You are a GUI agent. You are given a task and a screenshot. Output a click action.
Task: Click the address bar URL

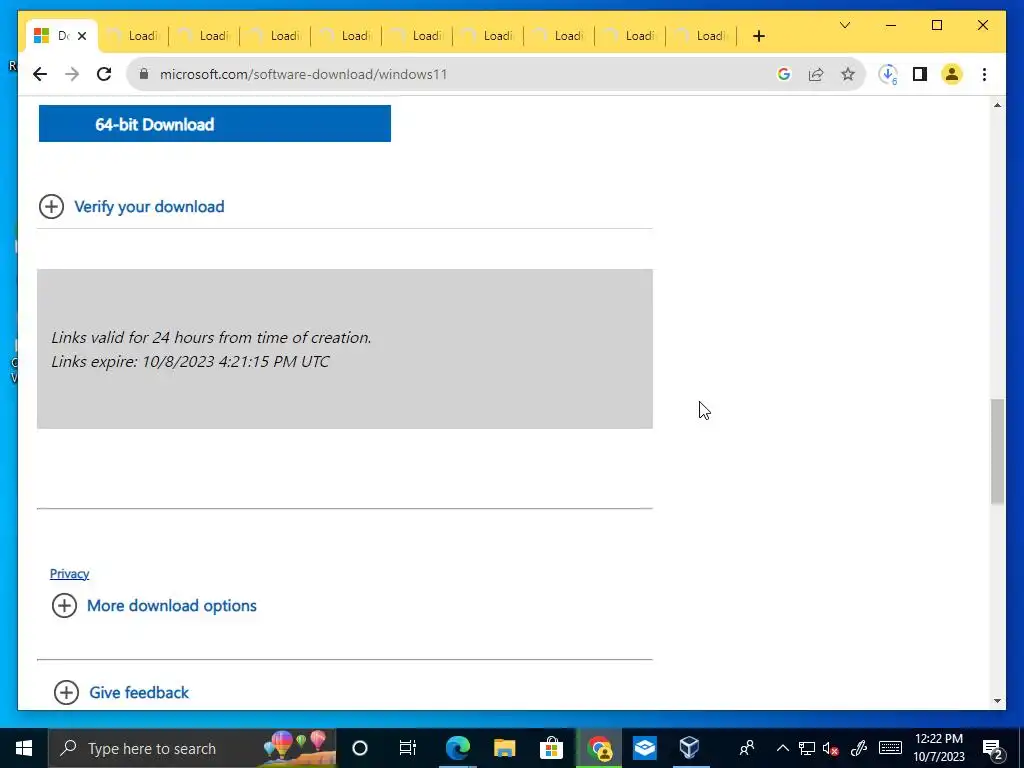304,74
